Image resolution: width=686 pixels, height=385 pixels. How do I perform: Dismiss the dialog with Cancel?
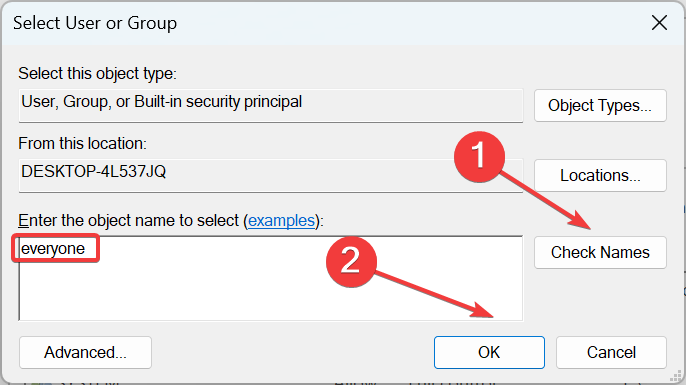click(611, 352)
